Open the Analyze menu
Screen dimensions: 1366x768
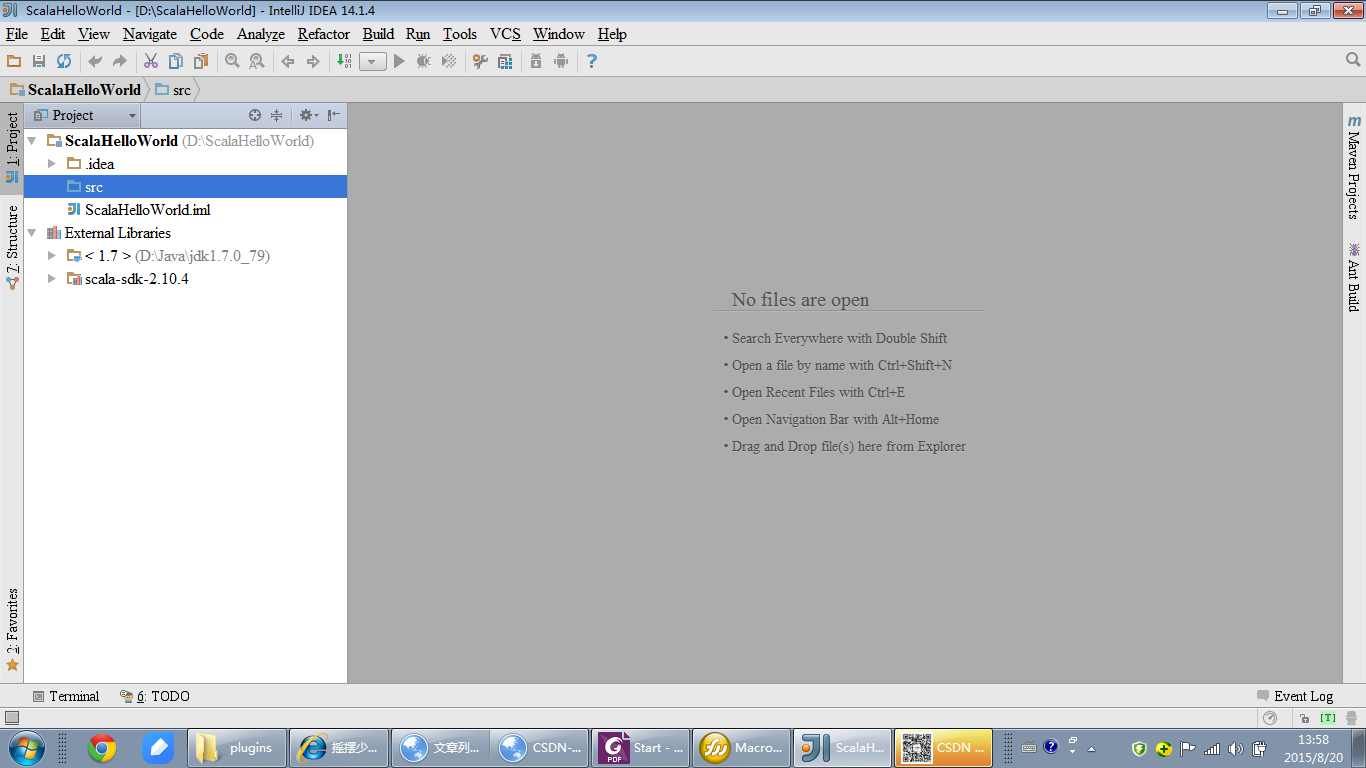pos(261,34)
